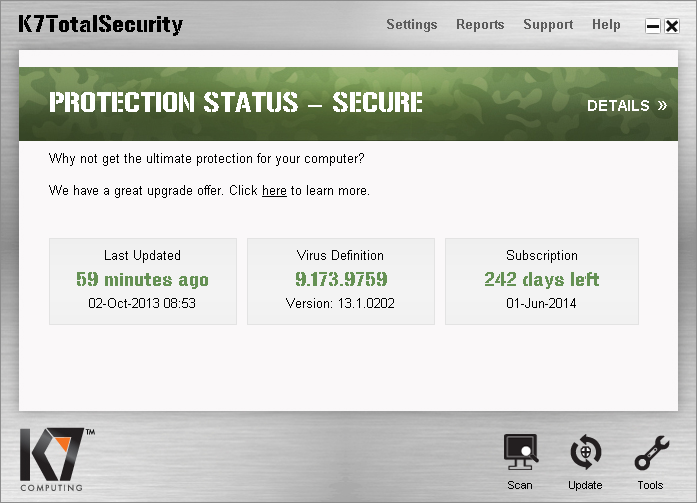Open the Tools wrench icon
The image size is (697, 503).
pos(650,455)
